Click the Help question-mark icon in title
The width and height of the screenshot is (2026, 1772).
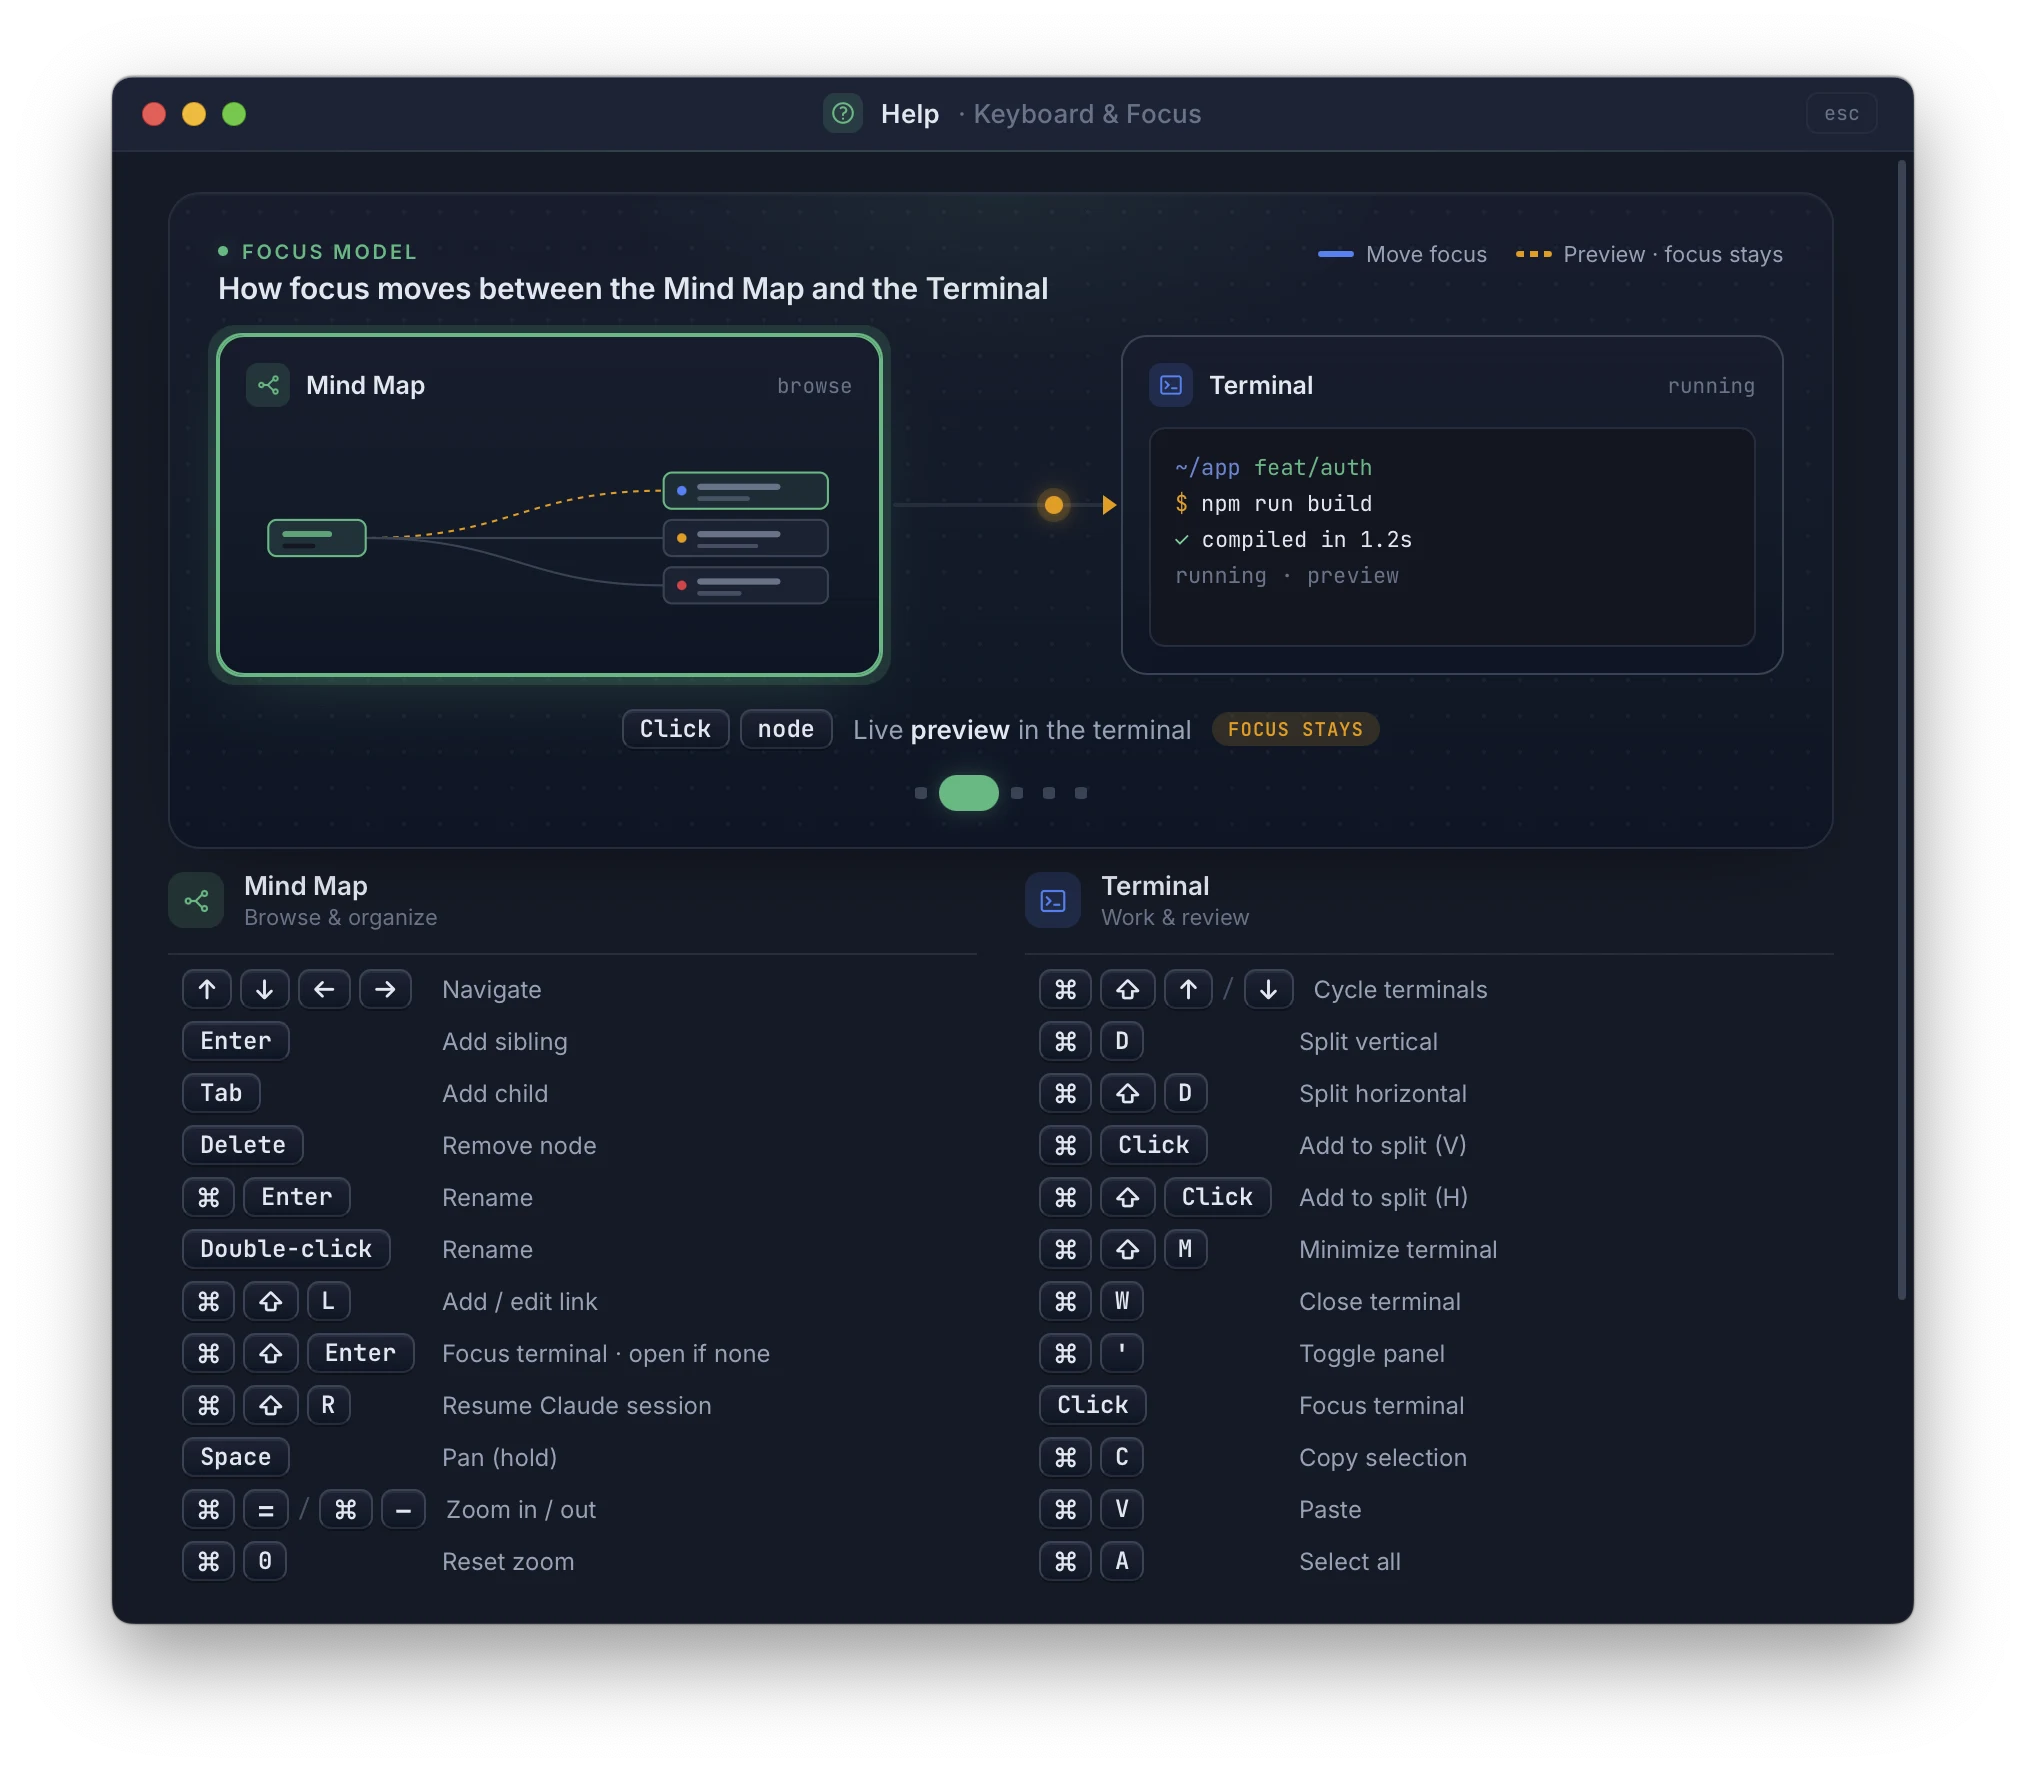click(843, 113)
